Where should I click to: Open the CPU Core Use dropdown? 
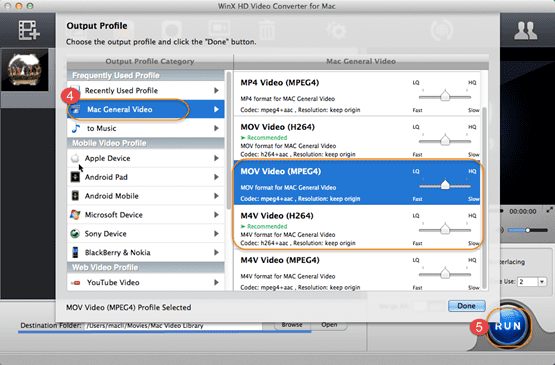pos(542,282)
